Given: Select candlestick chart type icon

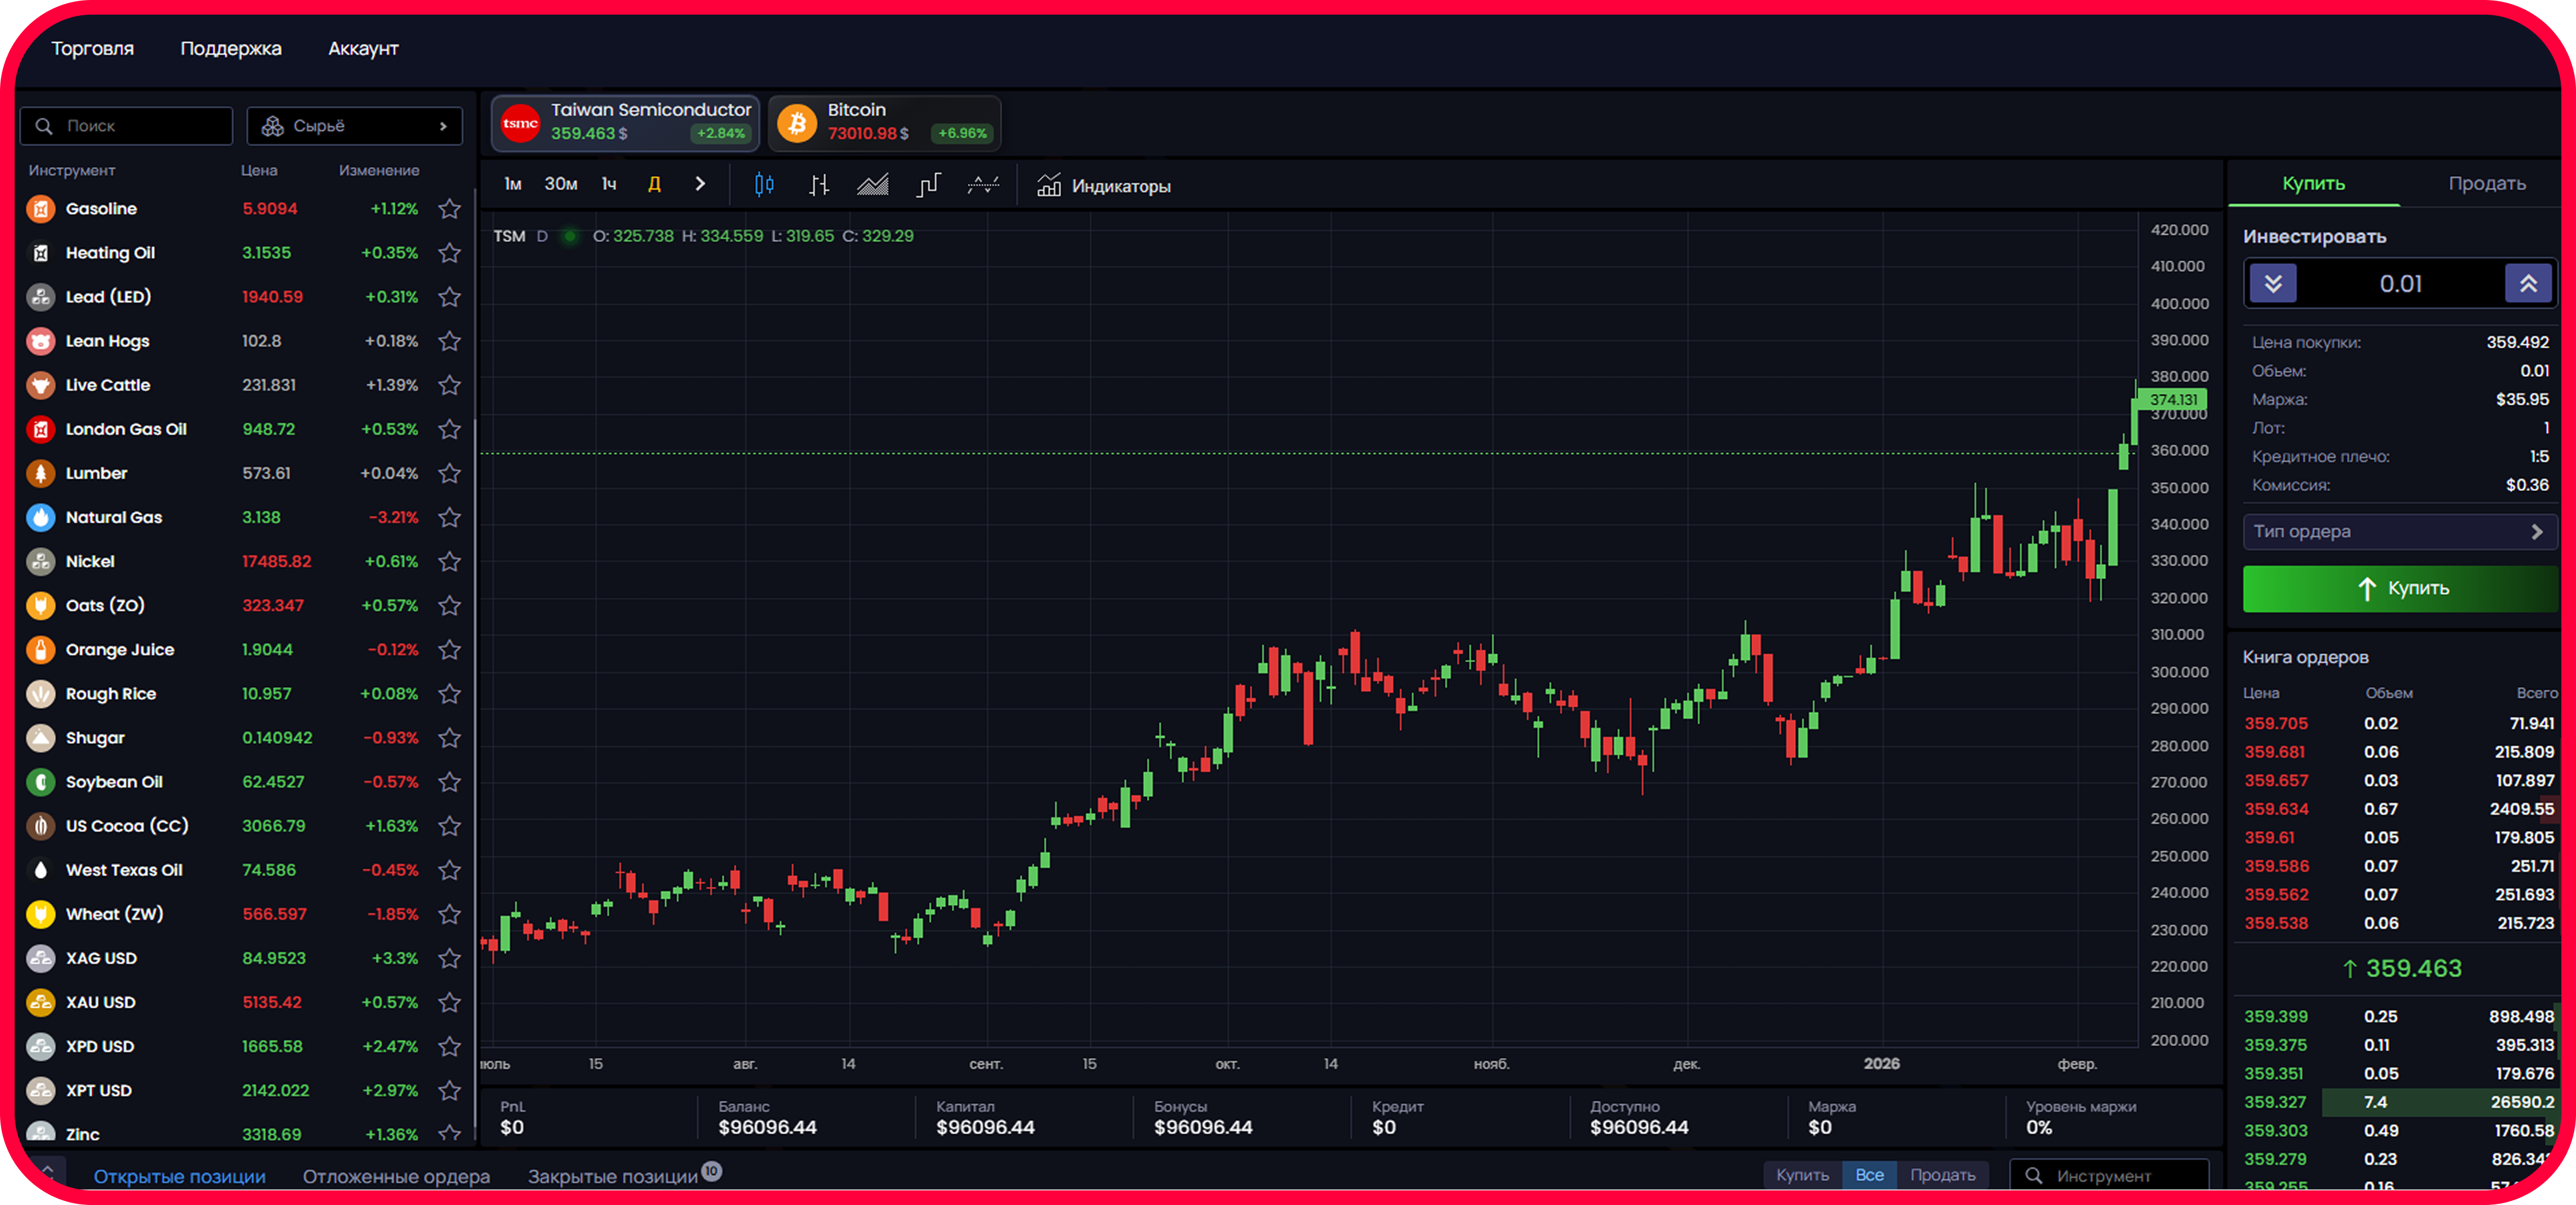Looking at the screenshot, I should click(x=764, y=185).
